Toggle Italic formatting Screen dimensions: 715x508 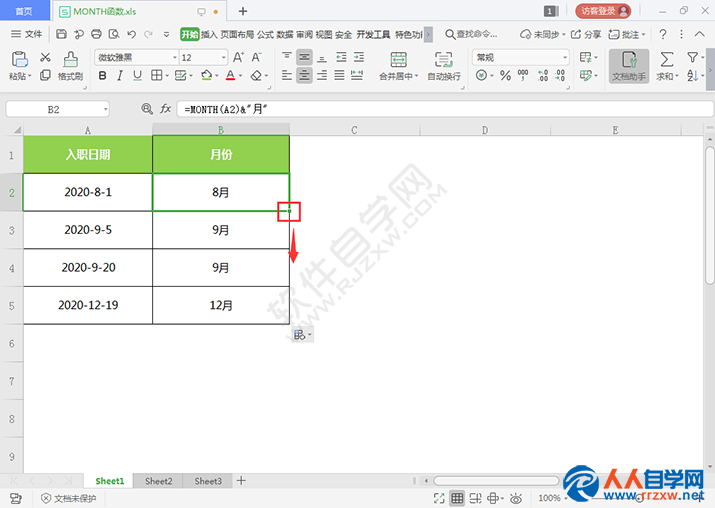120,75
